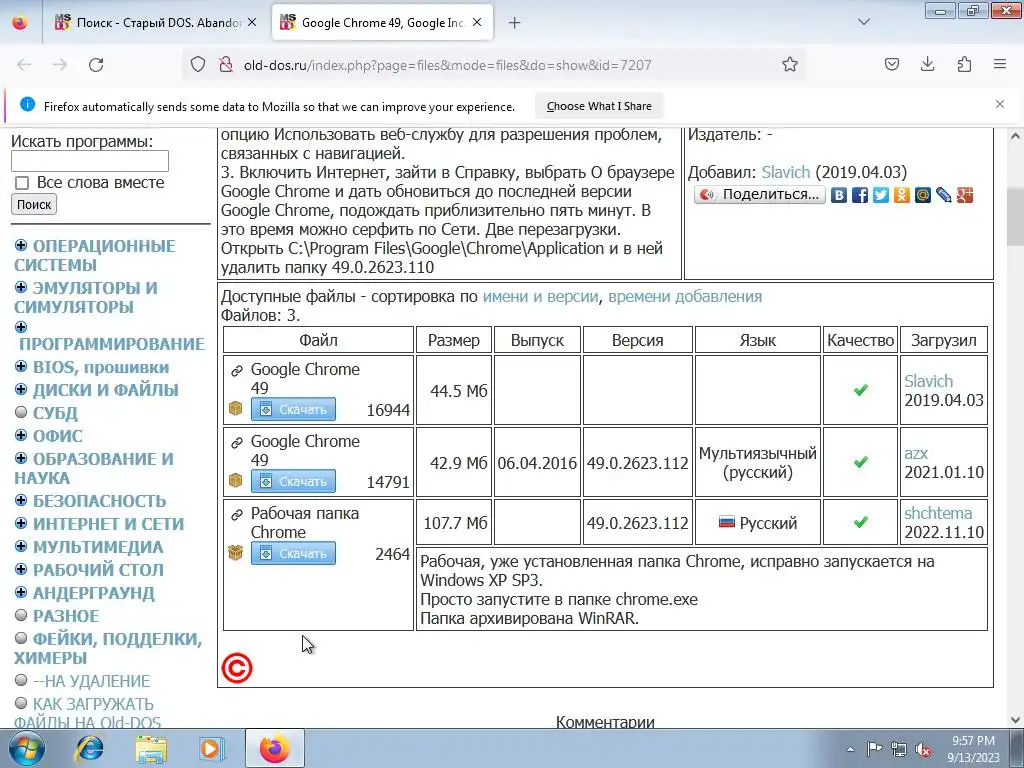
Task: Expand the БЕЗОПАСНОСТЬ category
Action: pyautogui.click(x=21, y=500)
